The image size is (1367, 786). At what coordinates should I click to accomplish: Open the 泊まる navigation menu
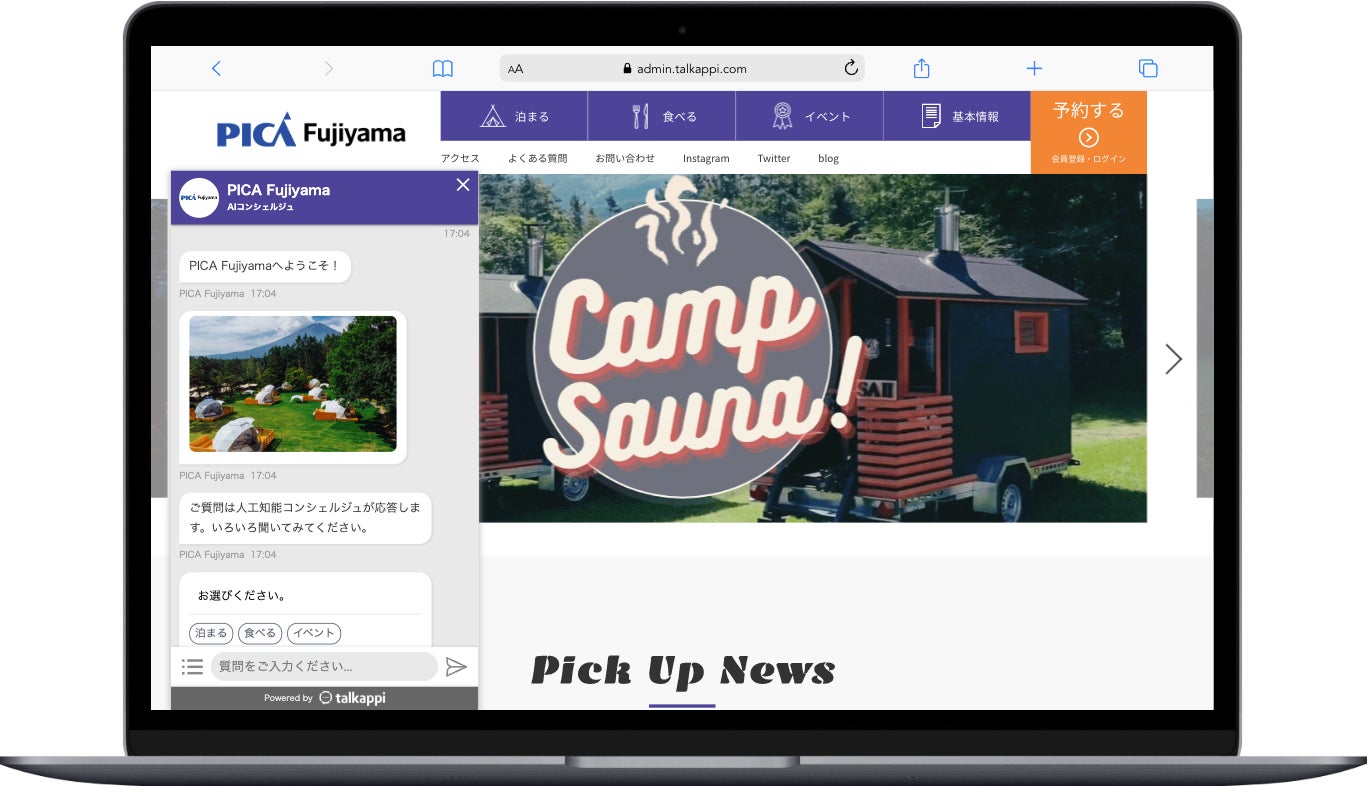514,116
